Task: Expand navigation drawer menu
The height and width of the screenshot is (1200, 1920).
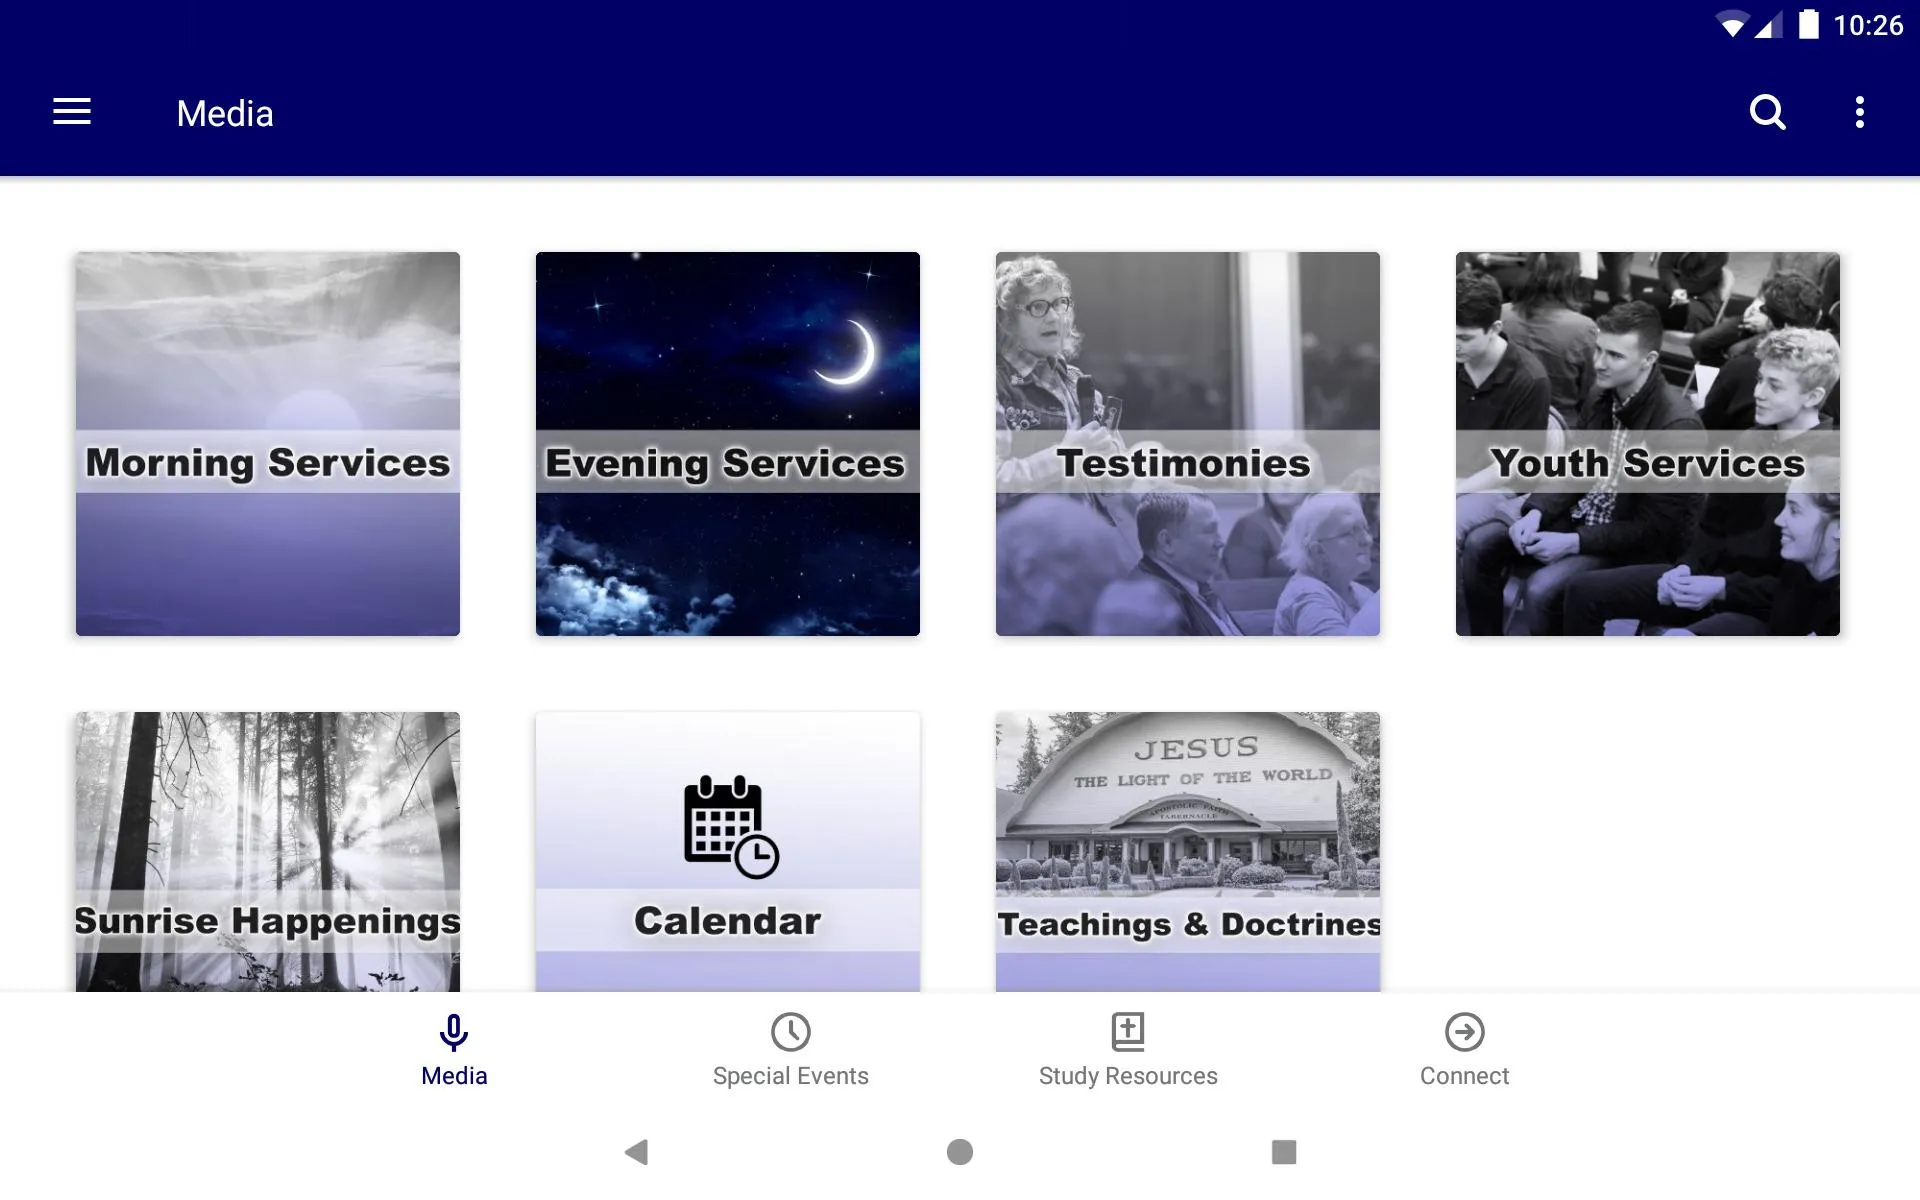Action: point(72,113)
